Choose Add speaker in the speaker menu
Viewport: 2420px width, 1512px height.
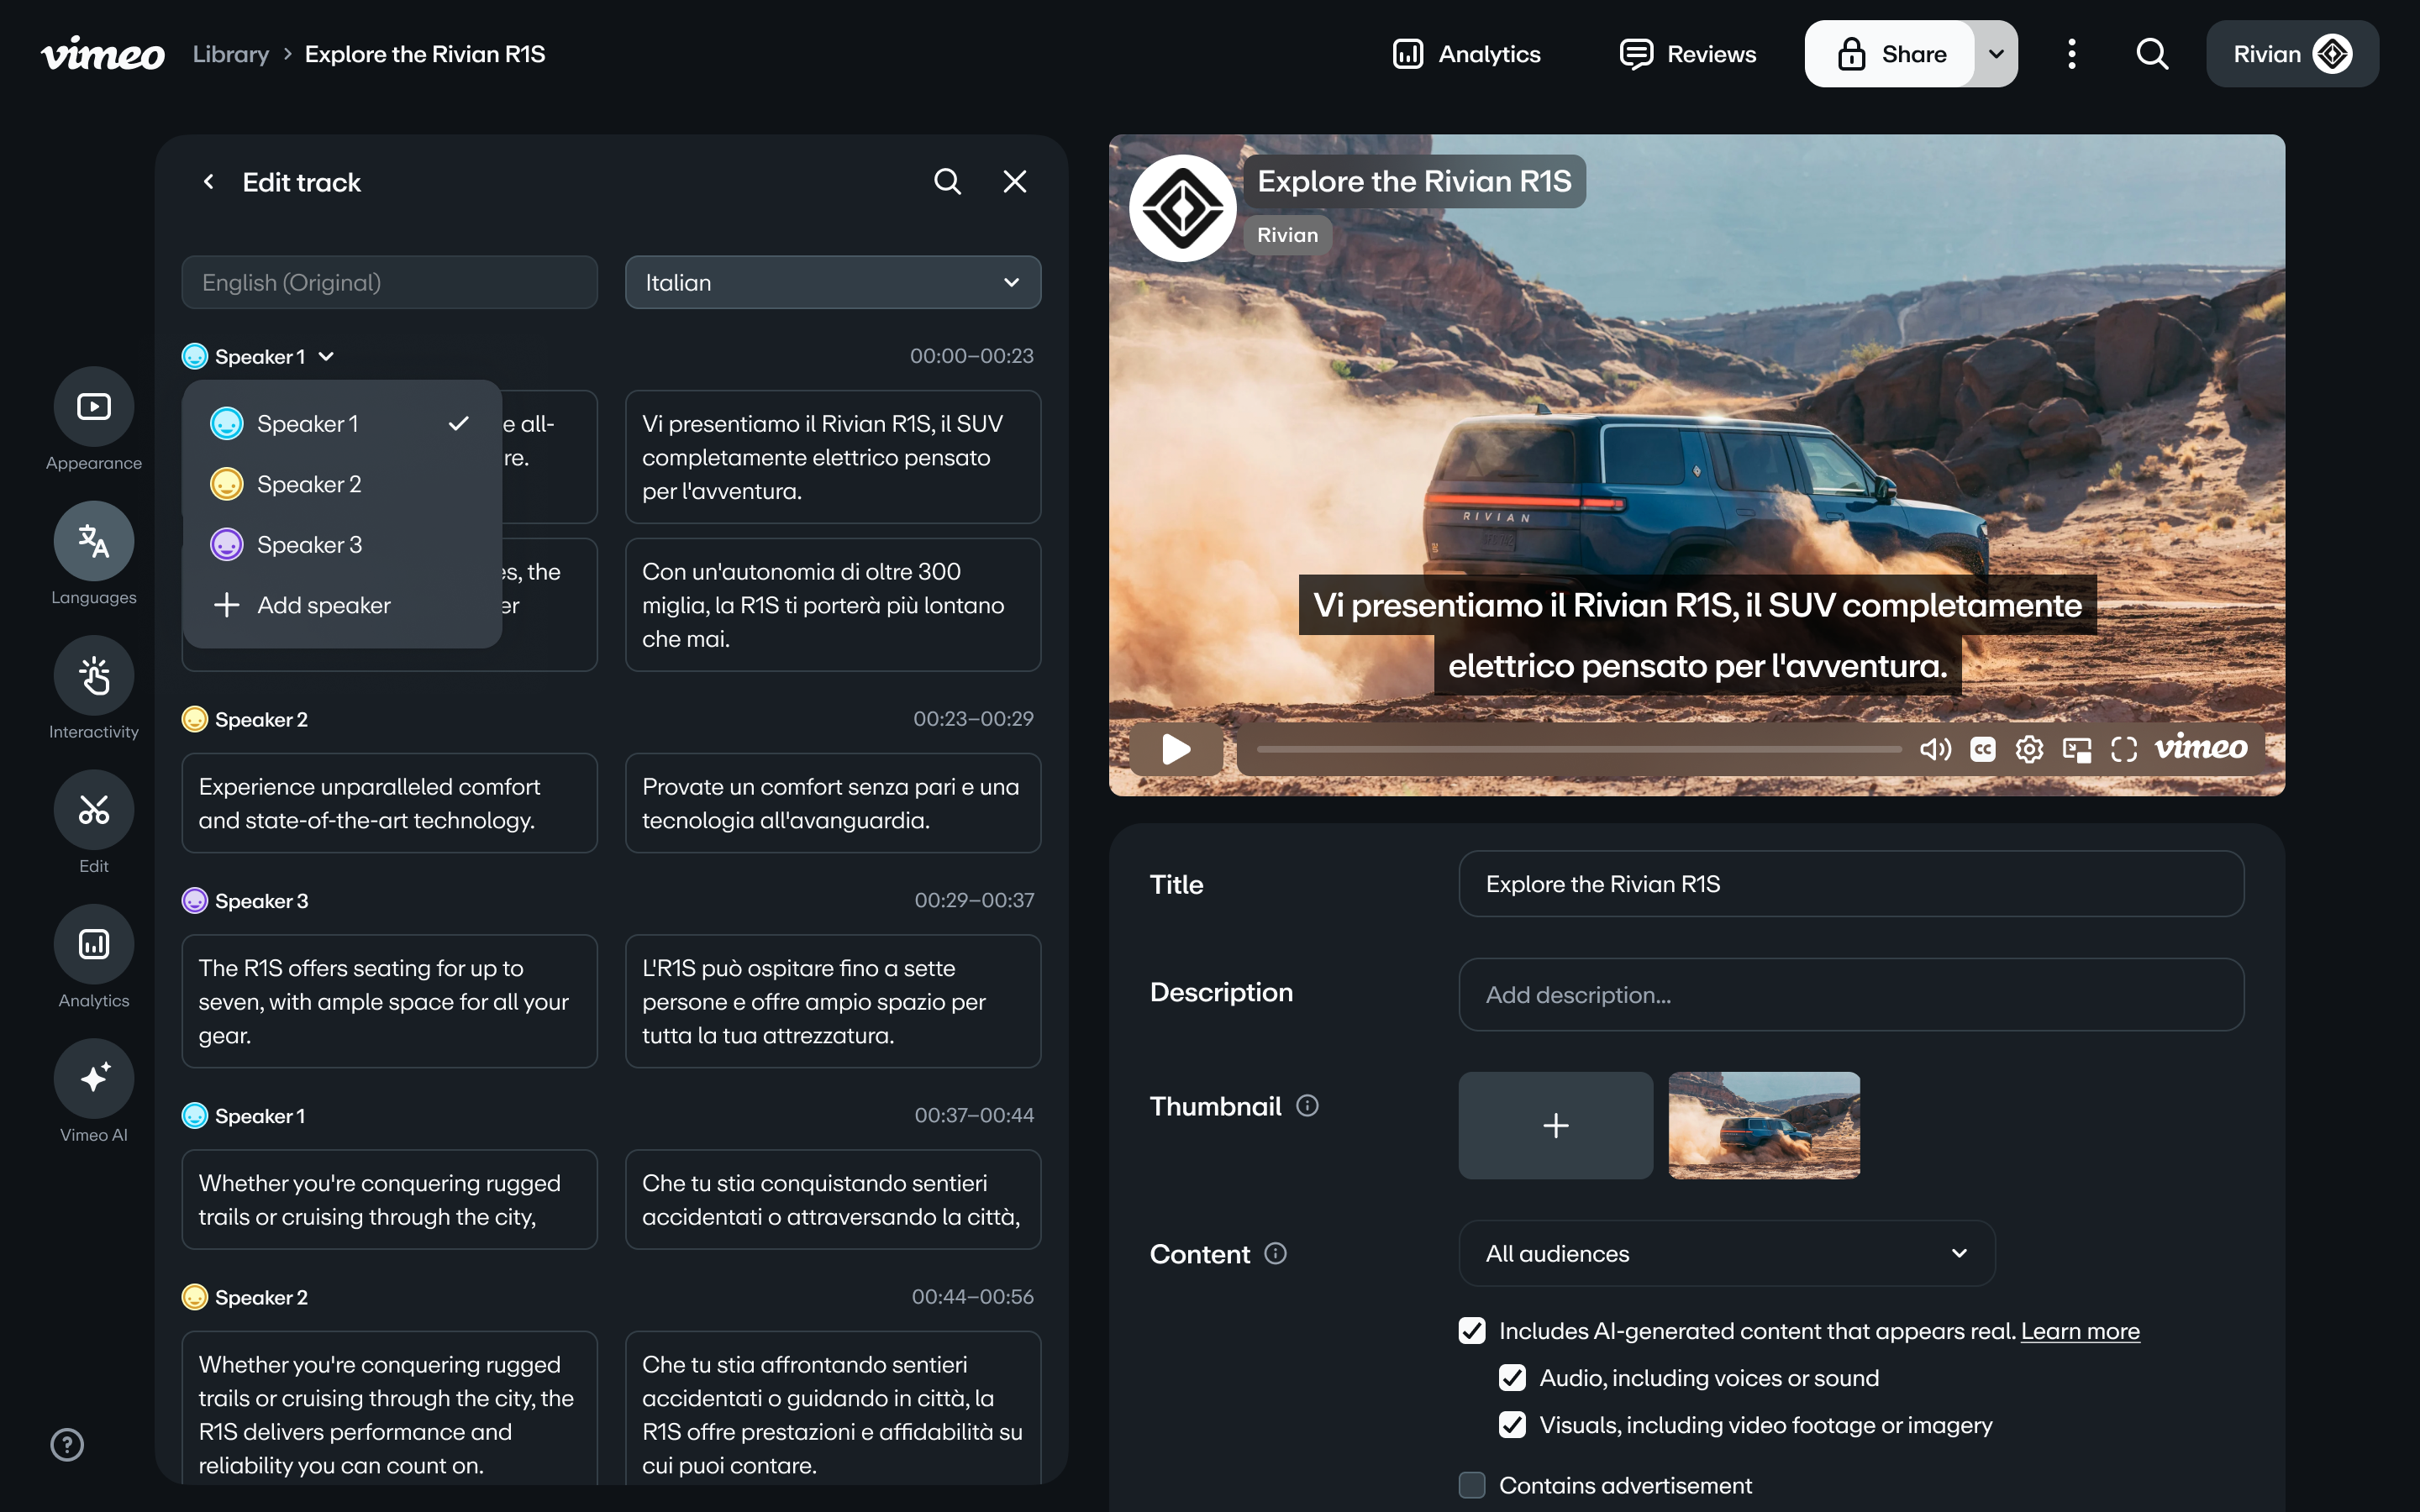(322, 605)
